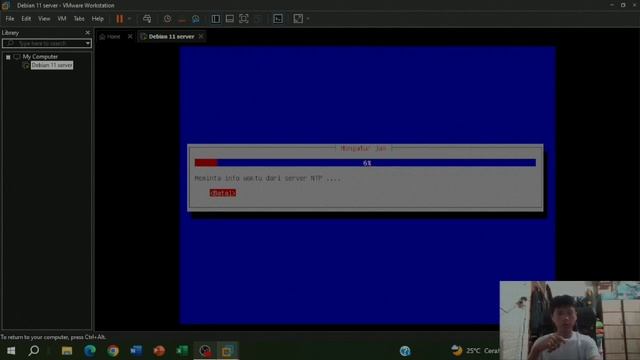640x360 pixels.
Task: Open the Windows Start menu
Action: click(x=11, y=351)
